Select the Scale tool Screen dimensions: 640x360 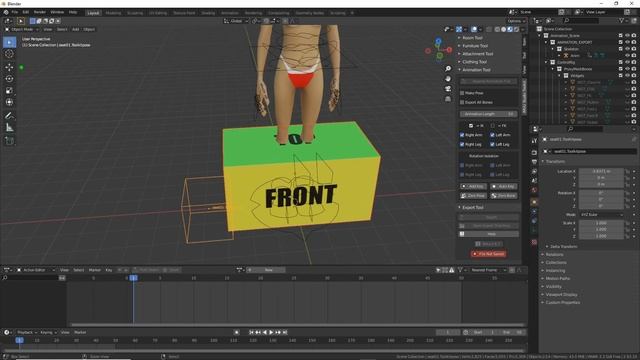click(x=9, y=91)
